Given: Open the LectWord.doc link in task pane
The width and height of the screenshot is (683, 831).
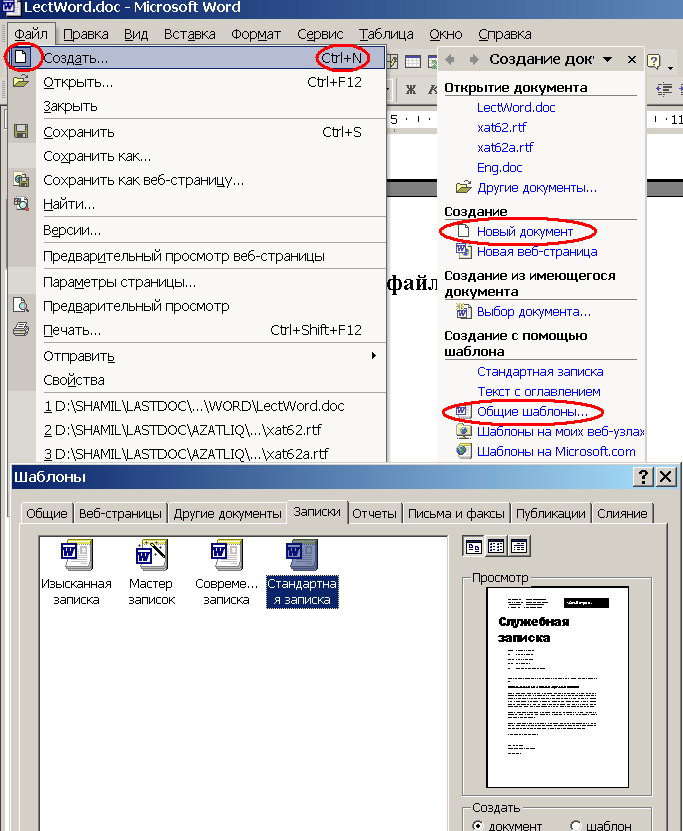Looking at the screenshot, I should (x=516, y=108).
